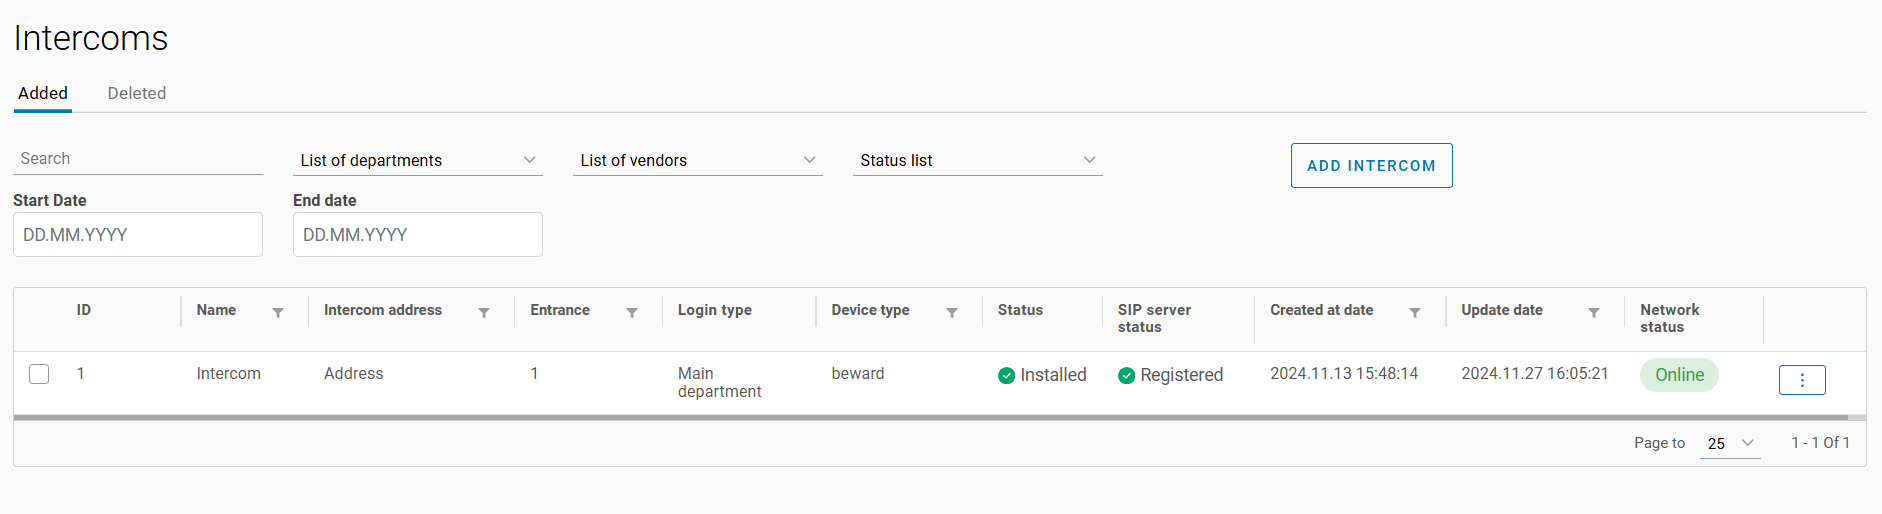Change the page size dropdown showing 25
Screen dimensions: 1882x514
[x=1730, y=443]
